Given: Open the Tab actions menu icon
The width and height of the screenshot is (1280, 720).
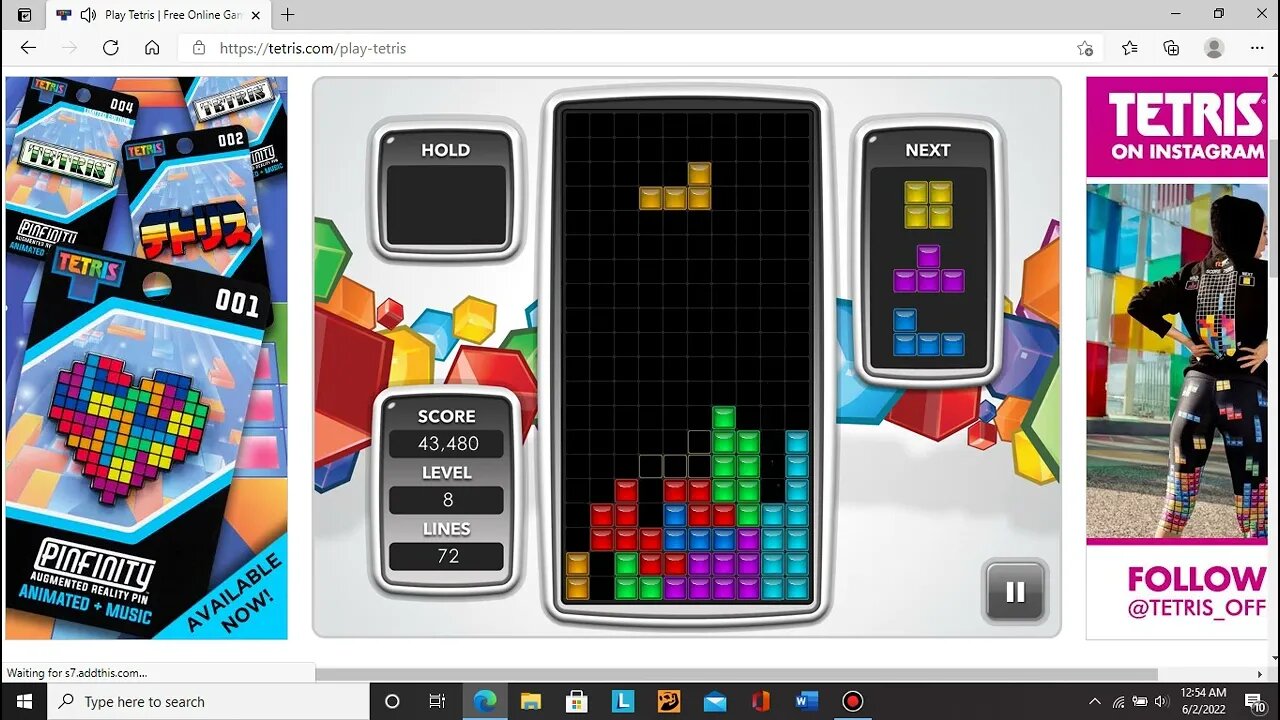Looking at the screenshot, I should pyautogui.click(x=25, y=15).
